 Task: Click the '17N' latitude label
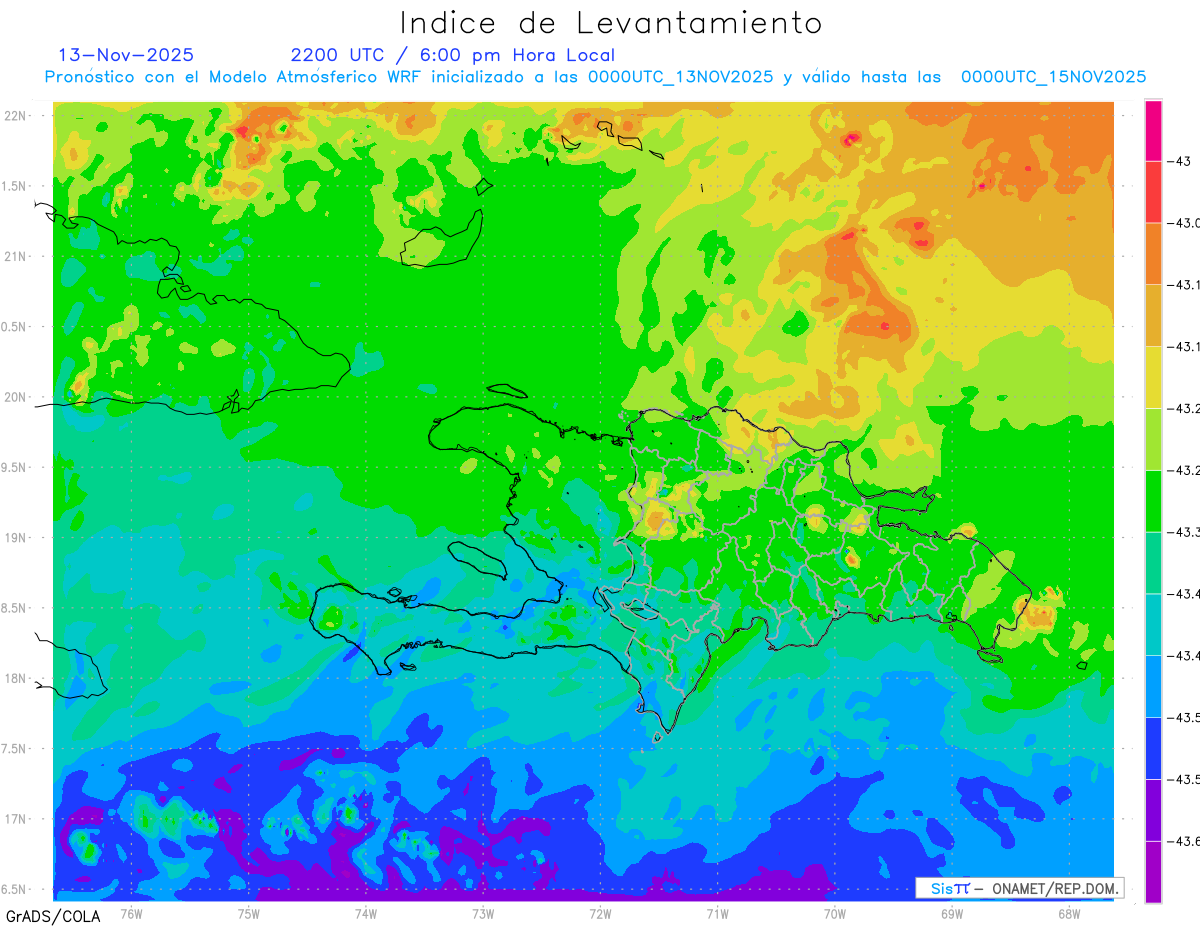pyautogui.click(x=17, y=819)
